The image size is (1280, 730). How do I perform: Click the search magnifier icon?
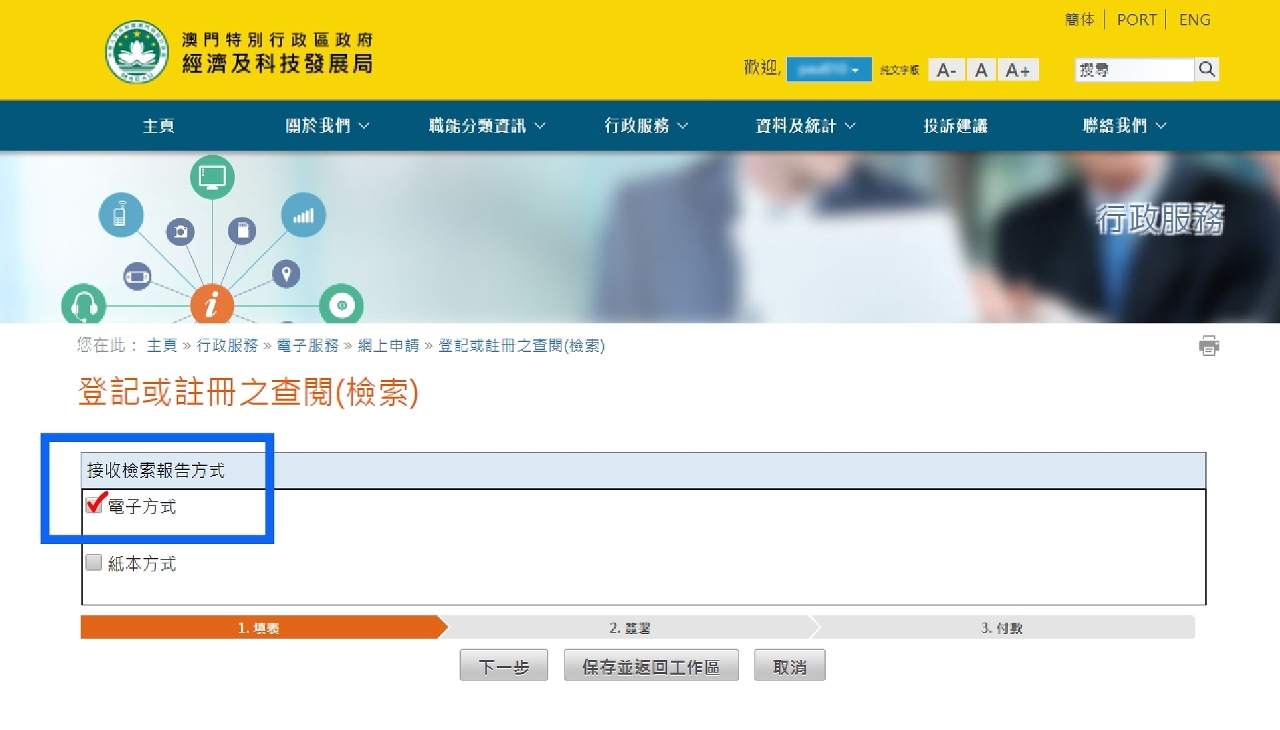[x=1207, y=69]
